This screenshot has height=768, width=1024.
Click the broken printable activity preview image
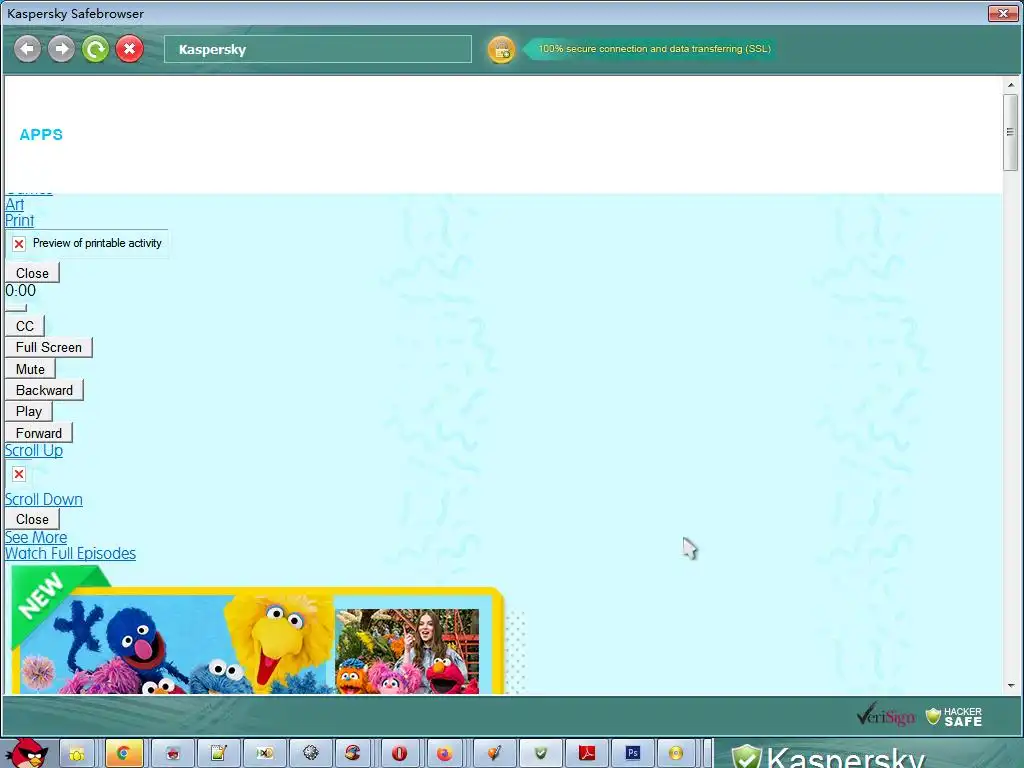tap(87, 244)
